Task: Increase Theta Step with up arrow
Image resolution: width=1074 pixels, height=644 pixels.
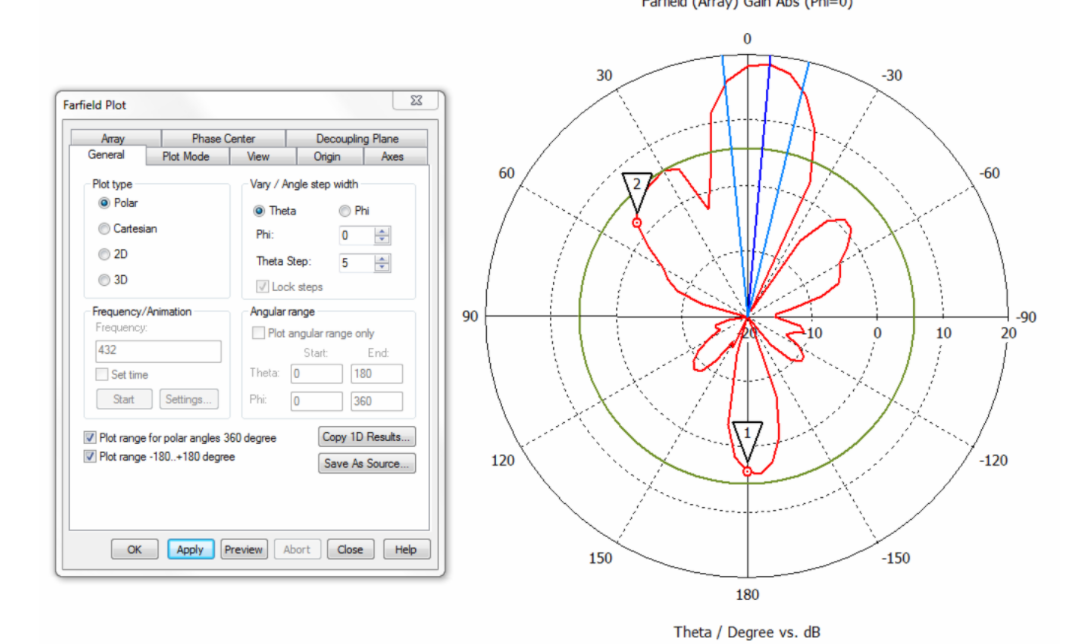Action: coord(383,258)
